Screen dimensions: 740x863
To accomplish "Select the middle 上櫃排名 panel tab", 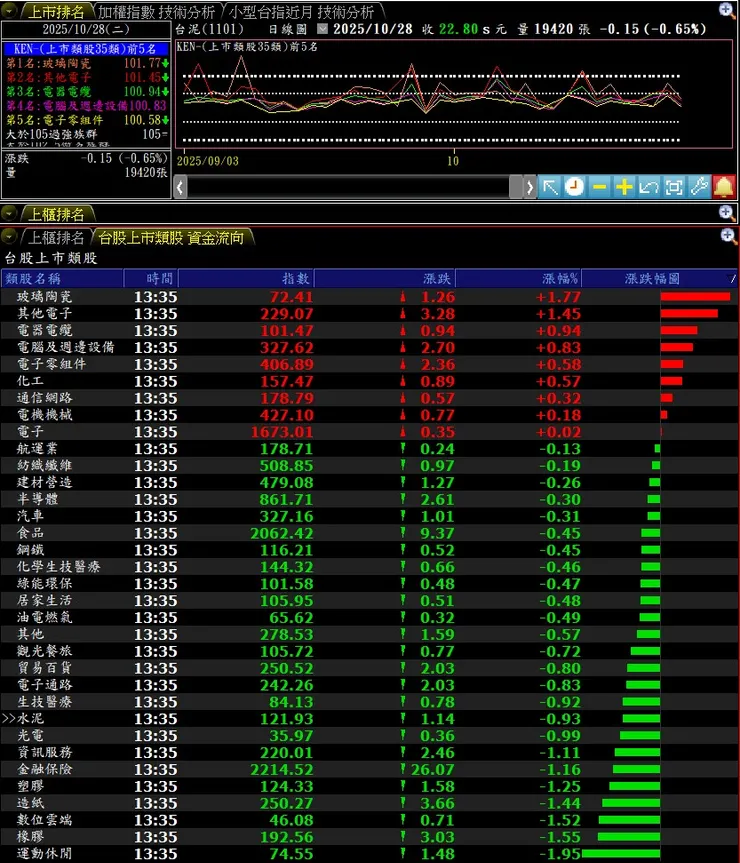I will click(56, 214).
